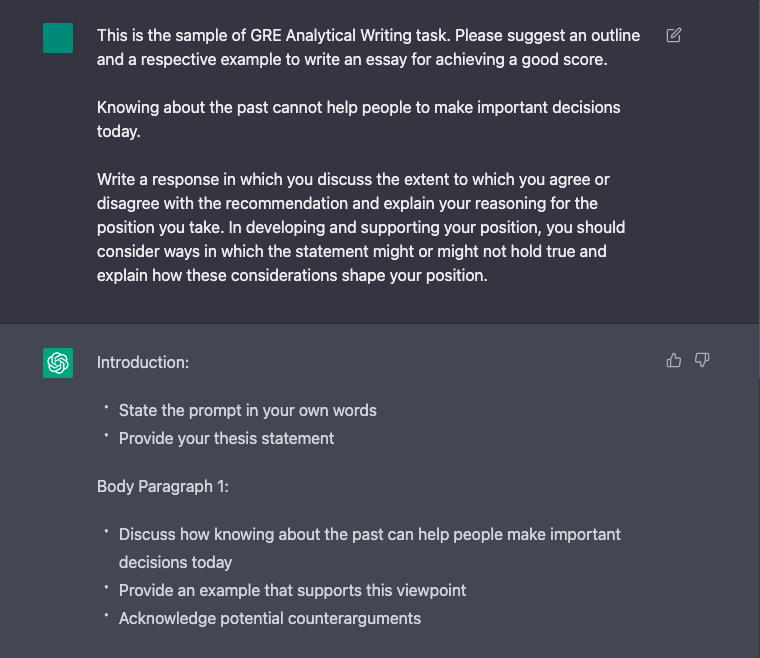Image resolution: width=760 pixels, height=658 pixels.
Task: Click the "Introduction:" heading
Action: point(143,362)
